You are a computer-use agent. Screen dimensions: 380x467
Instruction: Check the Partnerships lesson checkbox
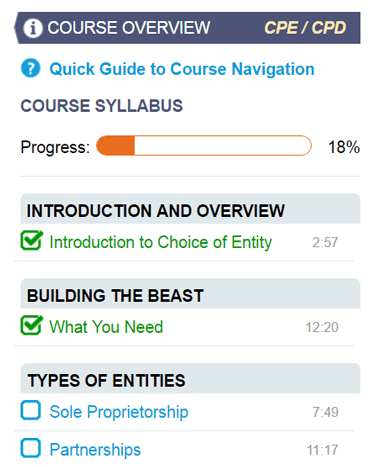[31, 448]
